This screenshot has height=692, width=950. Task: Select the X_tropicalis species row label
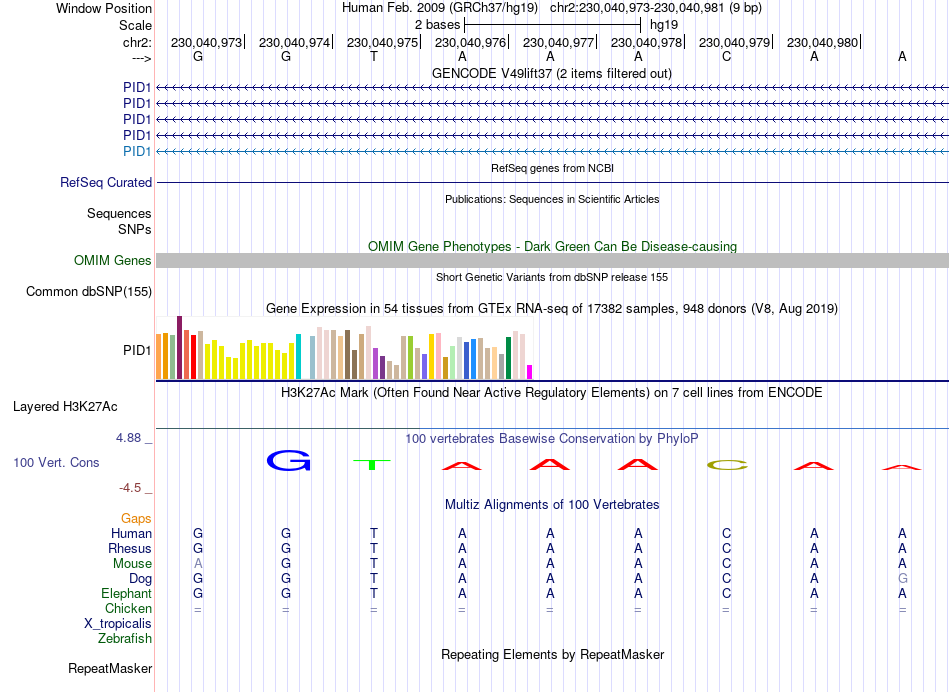coord(118,624)
